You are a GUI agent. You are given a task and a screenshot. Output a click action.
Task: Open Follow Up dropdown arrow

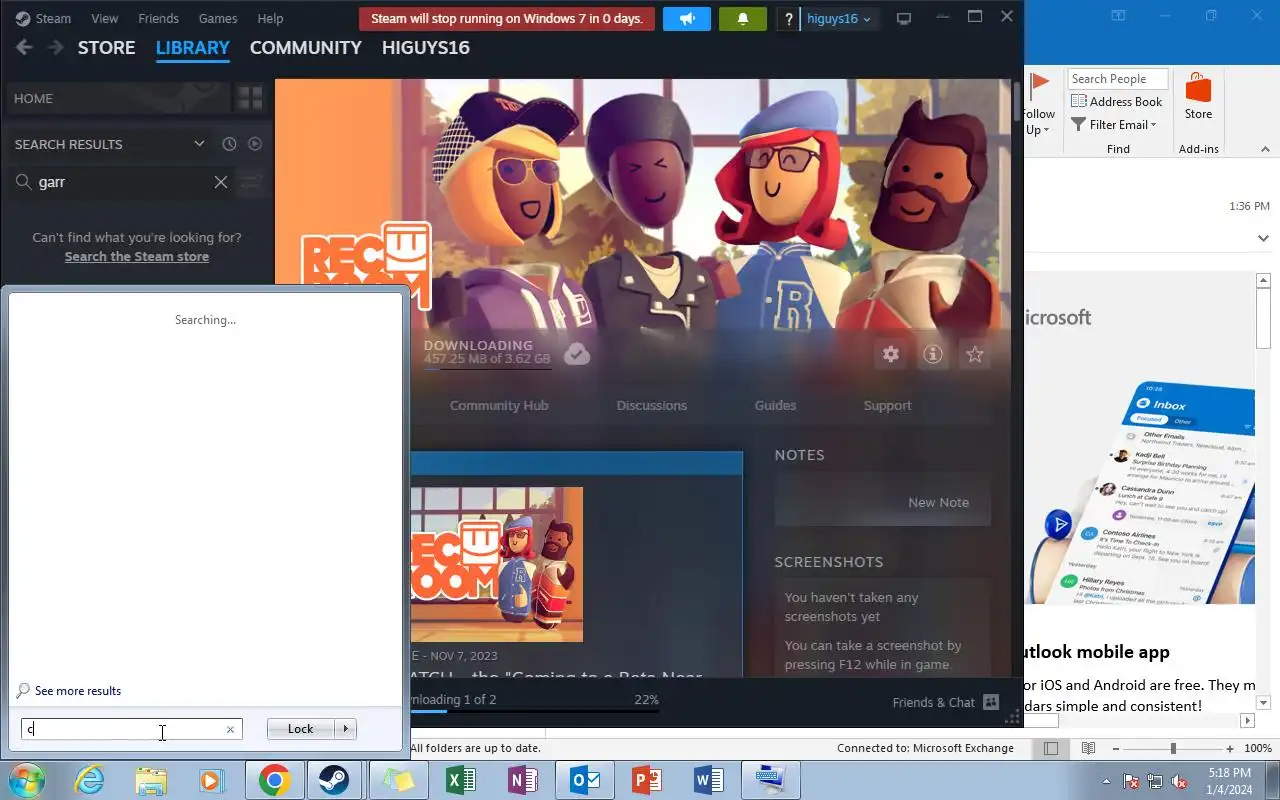pos(1046,130)
